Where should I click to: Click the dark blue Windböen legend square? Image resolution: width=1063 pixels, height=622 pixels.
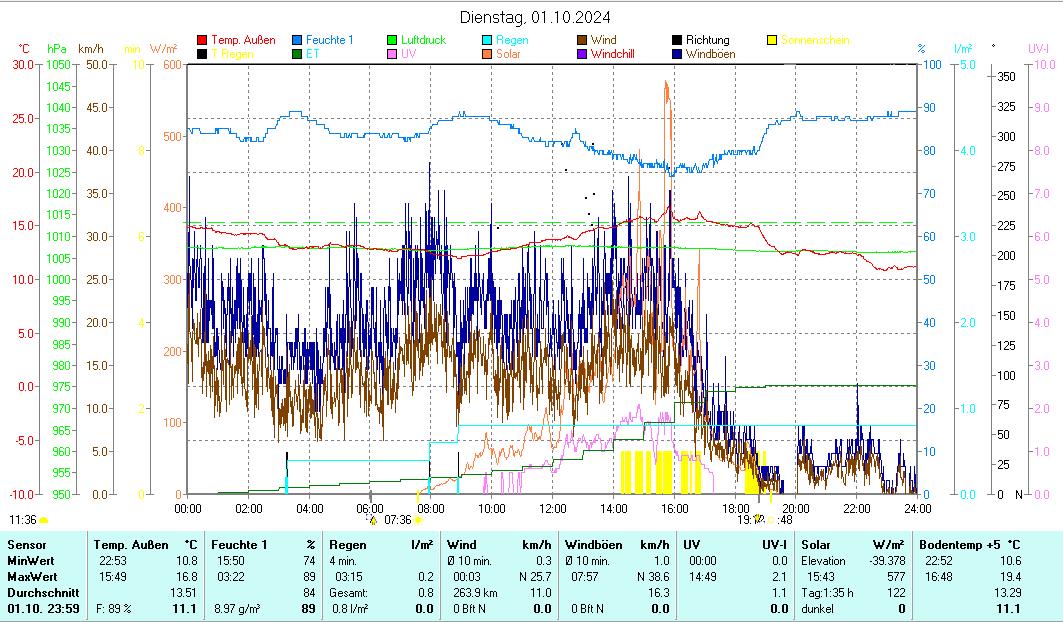click(678, 54)
